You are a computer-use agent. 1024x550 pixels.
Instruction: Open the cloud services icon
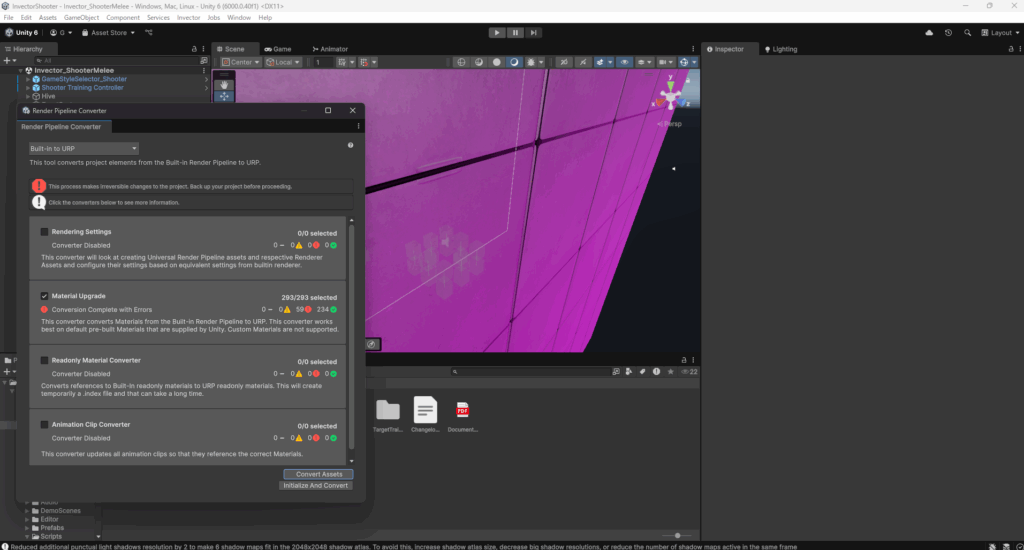[929, 32]
